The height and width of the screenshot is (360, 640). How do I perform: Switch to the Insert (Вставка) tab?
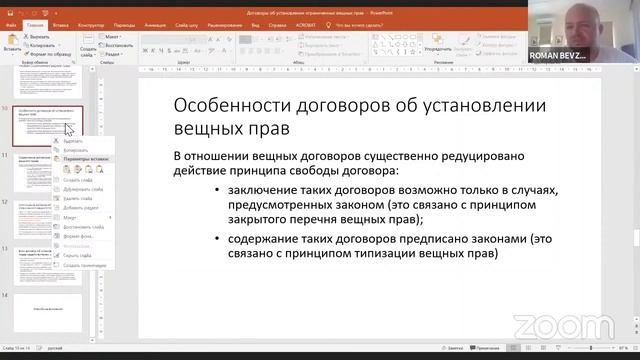pos(60,25)
